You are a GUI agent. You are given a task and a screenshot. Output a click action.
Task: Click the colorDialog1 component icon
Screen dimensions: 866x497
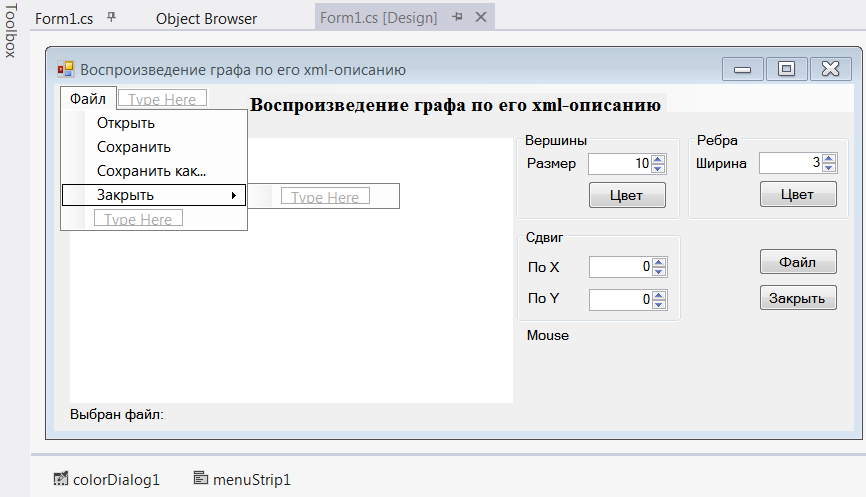click(61, 480)
